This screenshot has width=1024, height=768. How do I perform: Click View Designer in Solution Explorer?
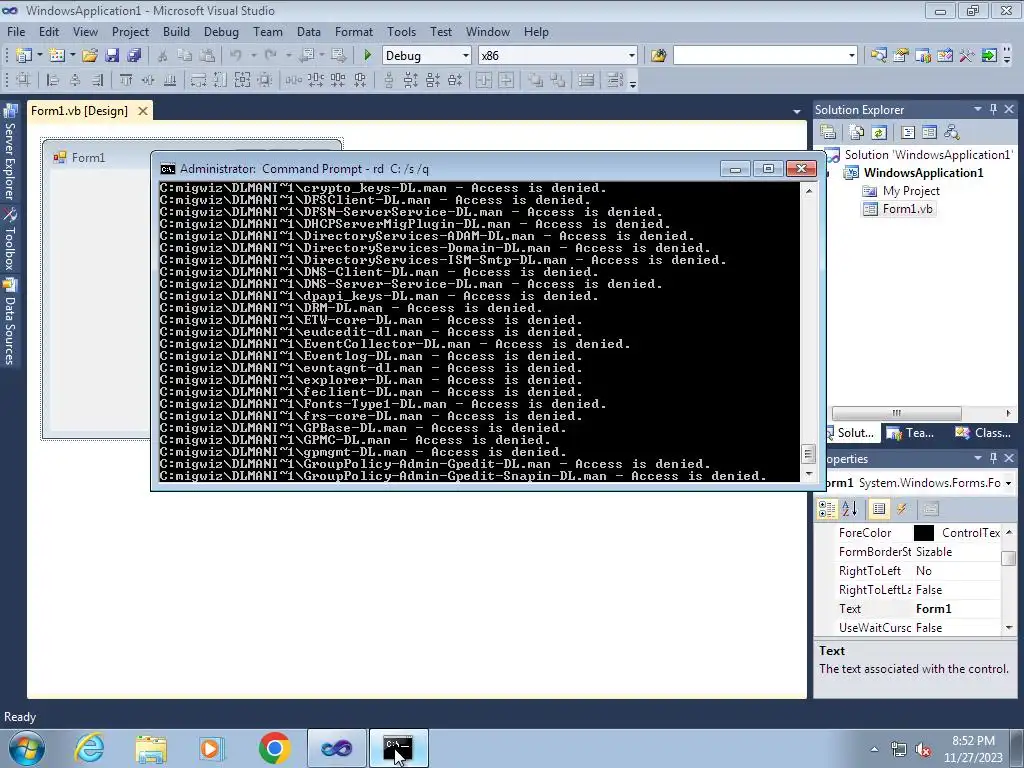click(929, 133)
